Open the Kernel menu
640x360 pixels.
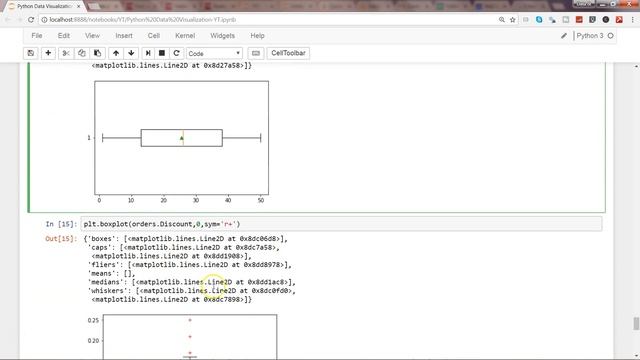coord(185,36)
